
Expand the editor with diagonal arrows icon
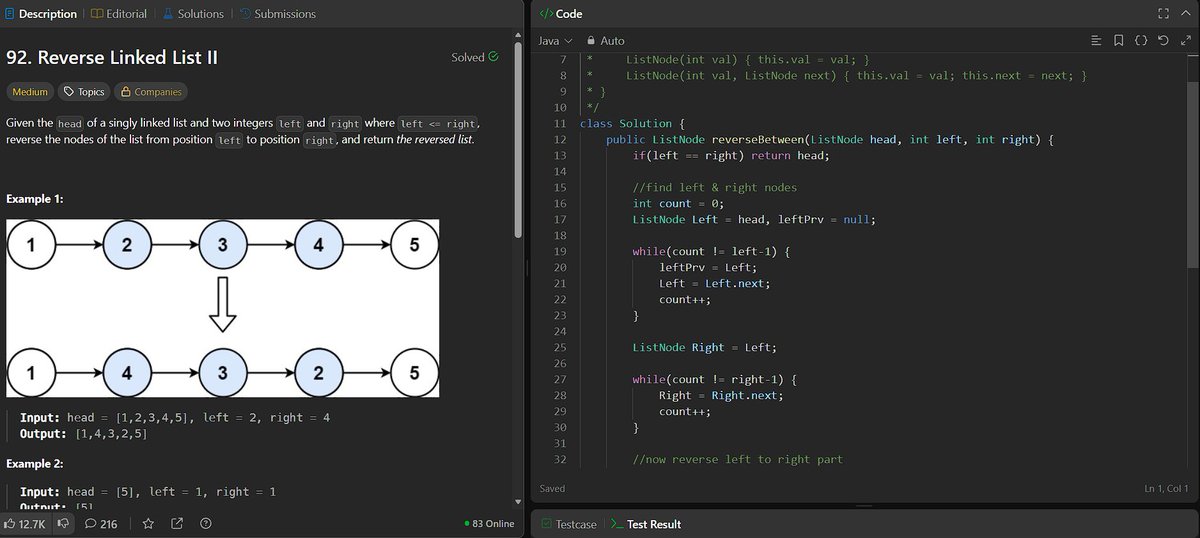coord(1184,41)
